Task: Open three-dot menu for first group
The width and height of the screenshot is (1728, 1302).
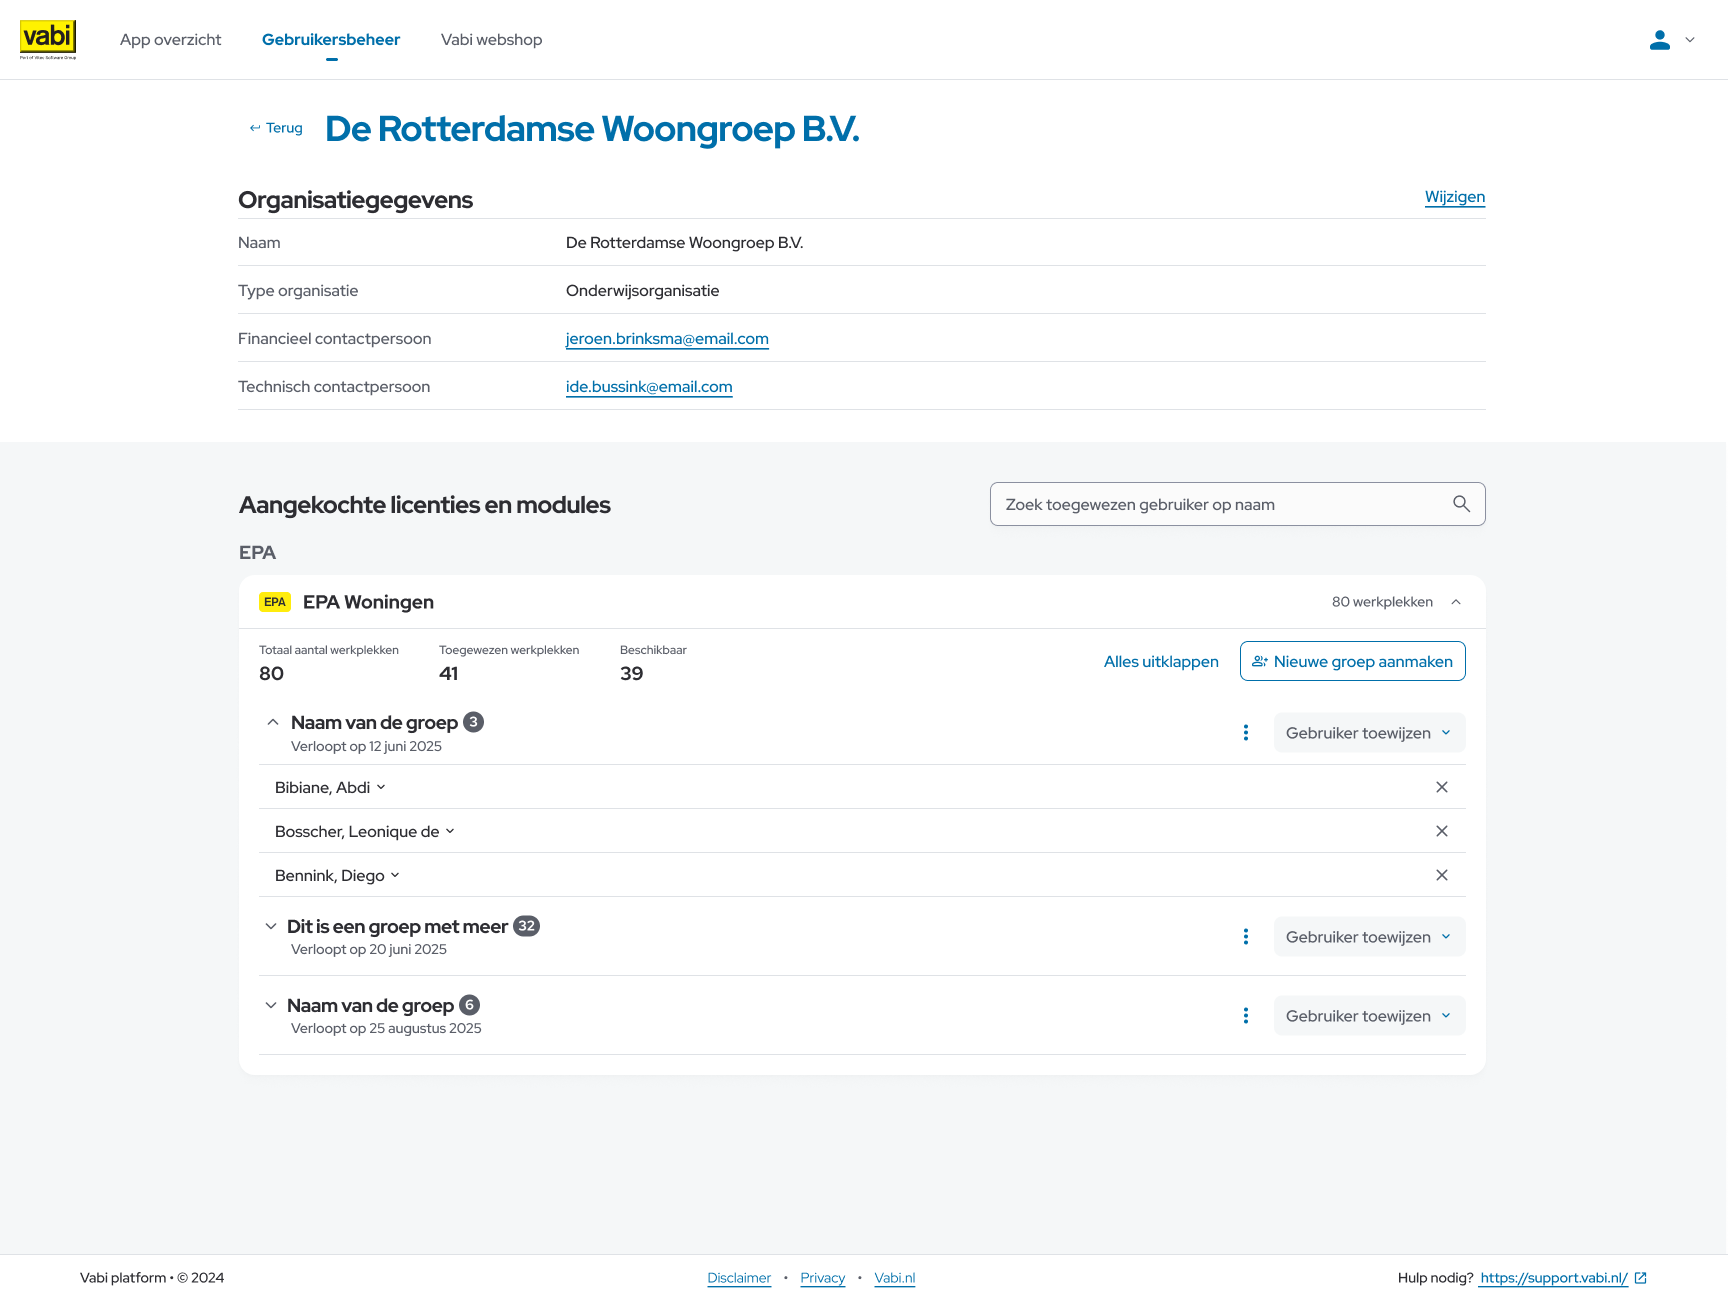Action: (x=1245, y=733)
